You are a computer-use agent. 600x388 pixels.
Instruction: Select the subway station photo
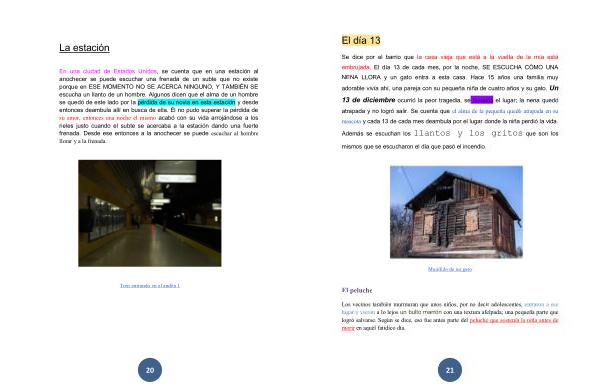click(x=150, y=213)
